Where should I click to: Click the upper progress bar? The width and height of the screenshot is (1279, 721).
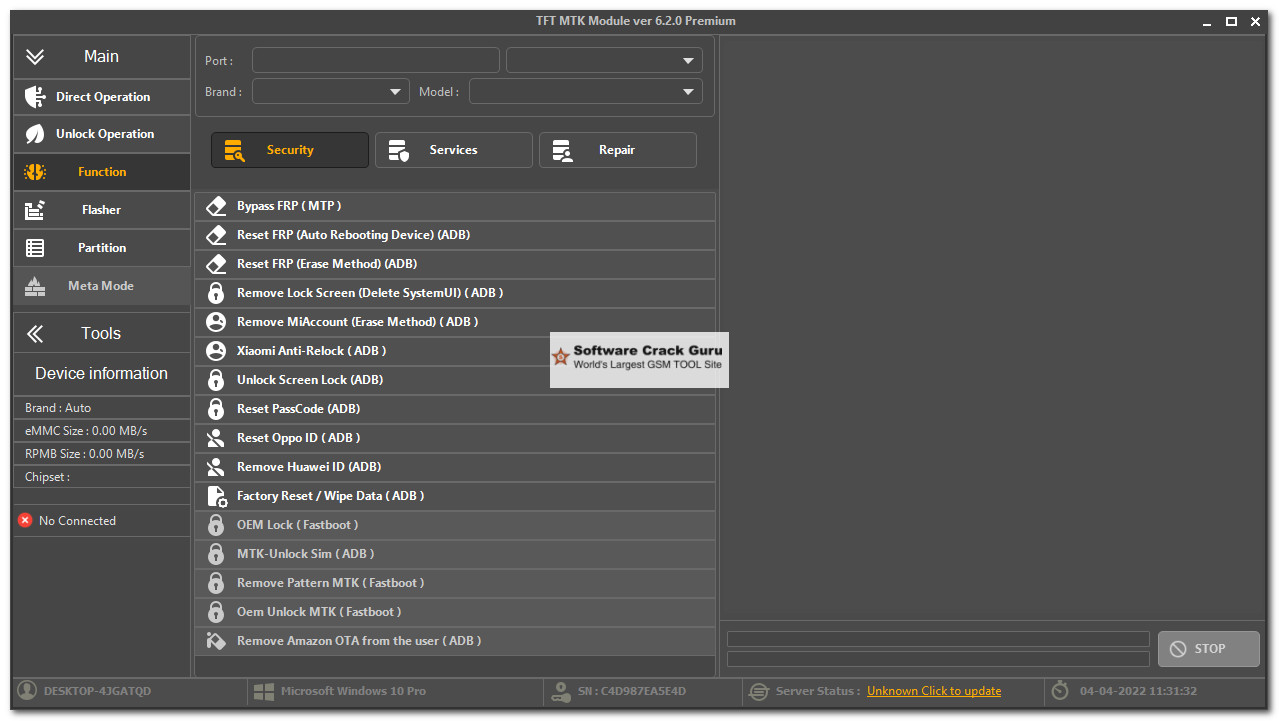(x=938, y=639)
